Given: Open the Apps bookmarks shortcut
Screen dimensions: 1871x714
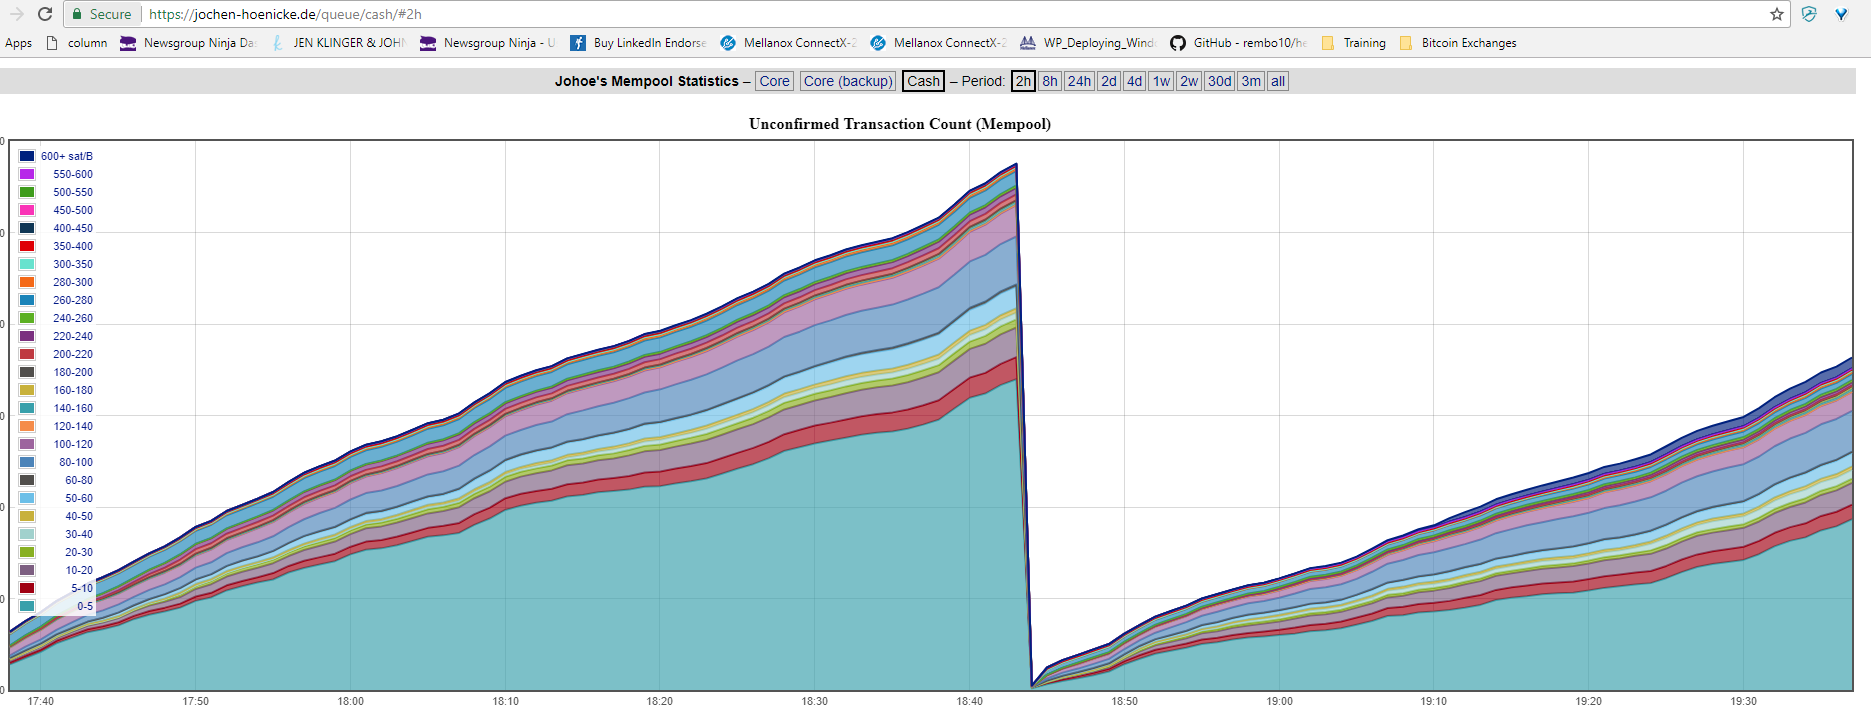Looking at the screenshot, I should click(x=18, y=43).
